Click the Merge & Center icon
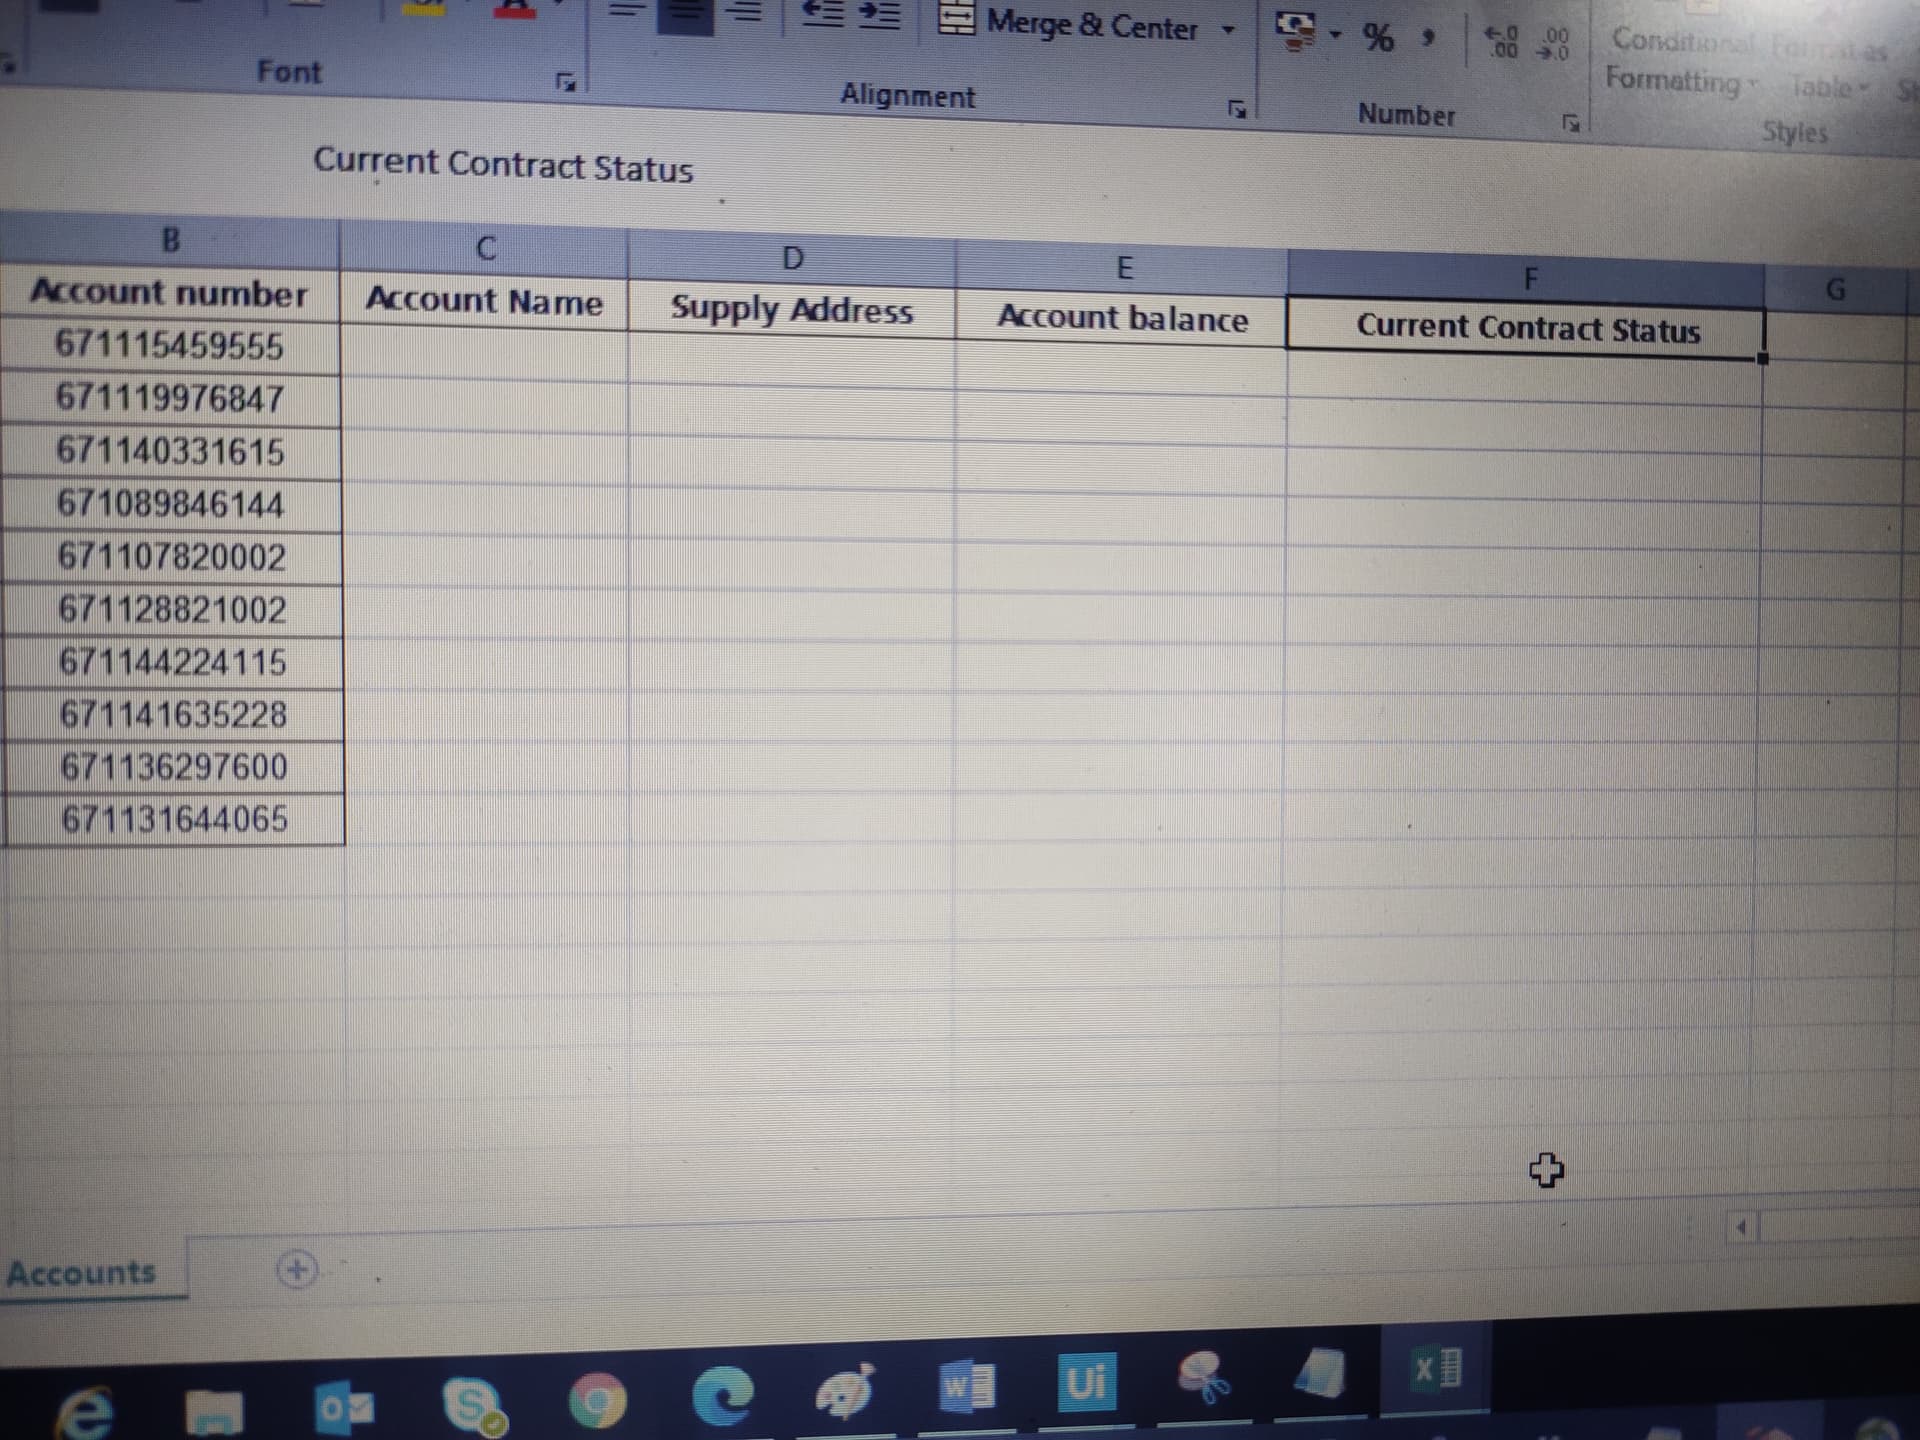Viewport: 1920px width, 1440px height. pyautogui.click(x=957, y=19)
